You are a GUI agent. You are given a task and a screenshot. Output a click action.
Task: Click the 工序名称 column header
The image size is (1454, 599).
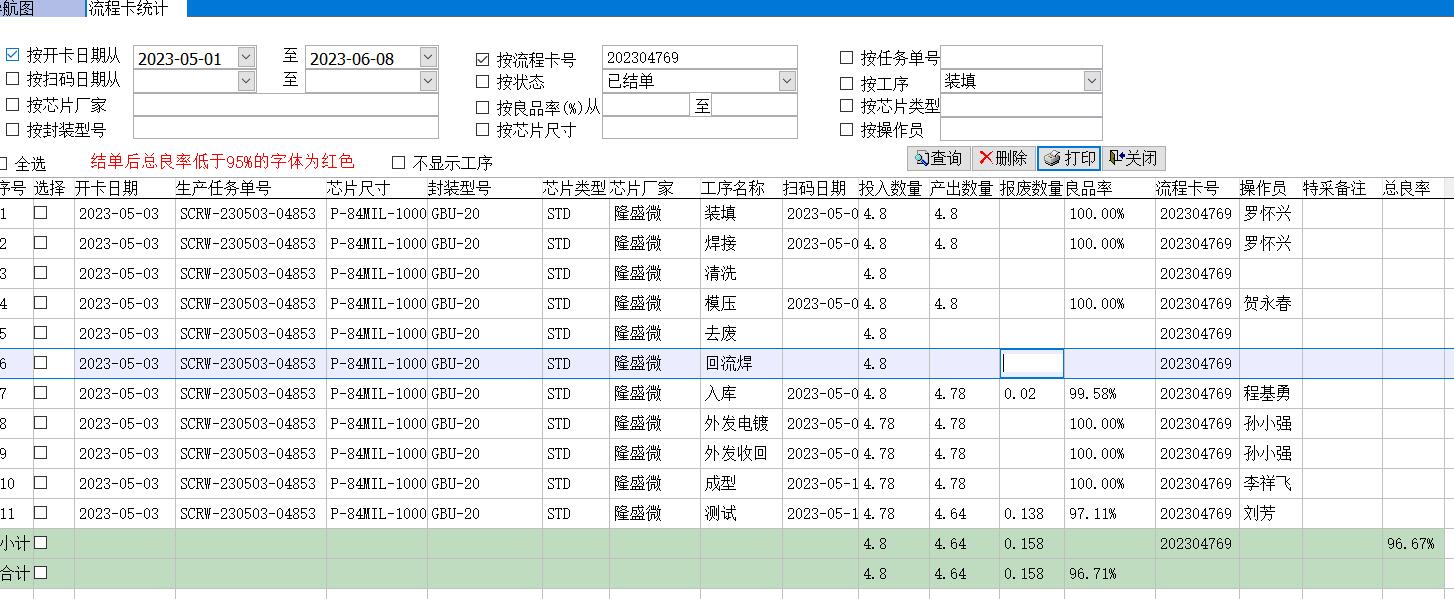click(732, 188)
